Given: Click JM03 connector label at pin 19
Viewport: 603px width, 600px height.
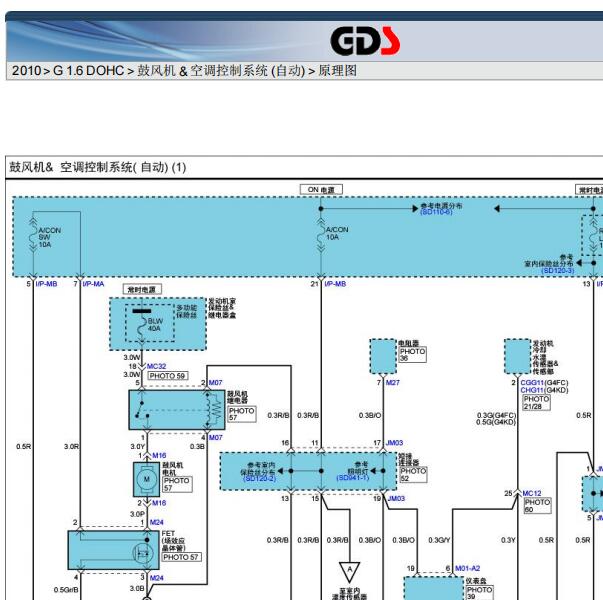Looking at the screenshot, I should [x=396, y=498].
